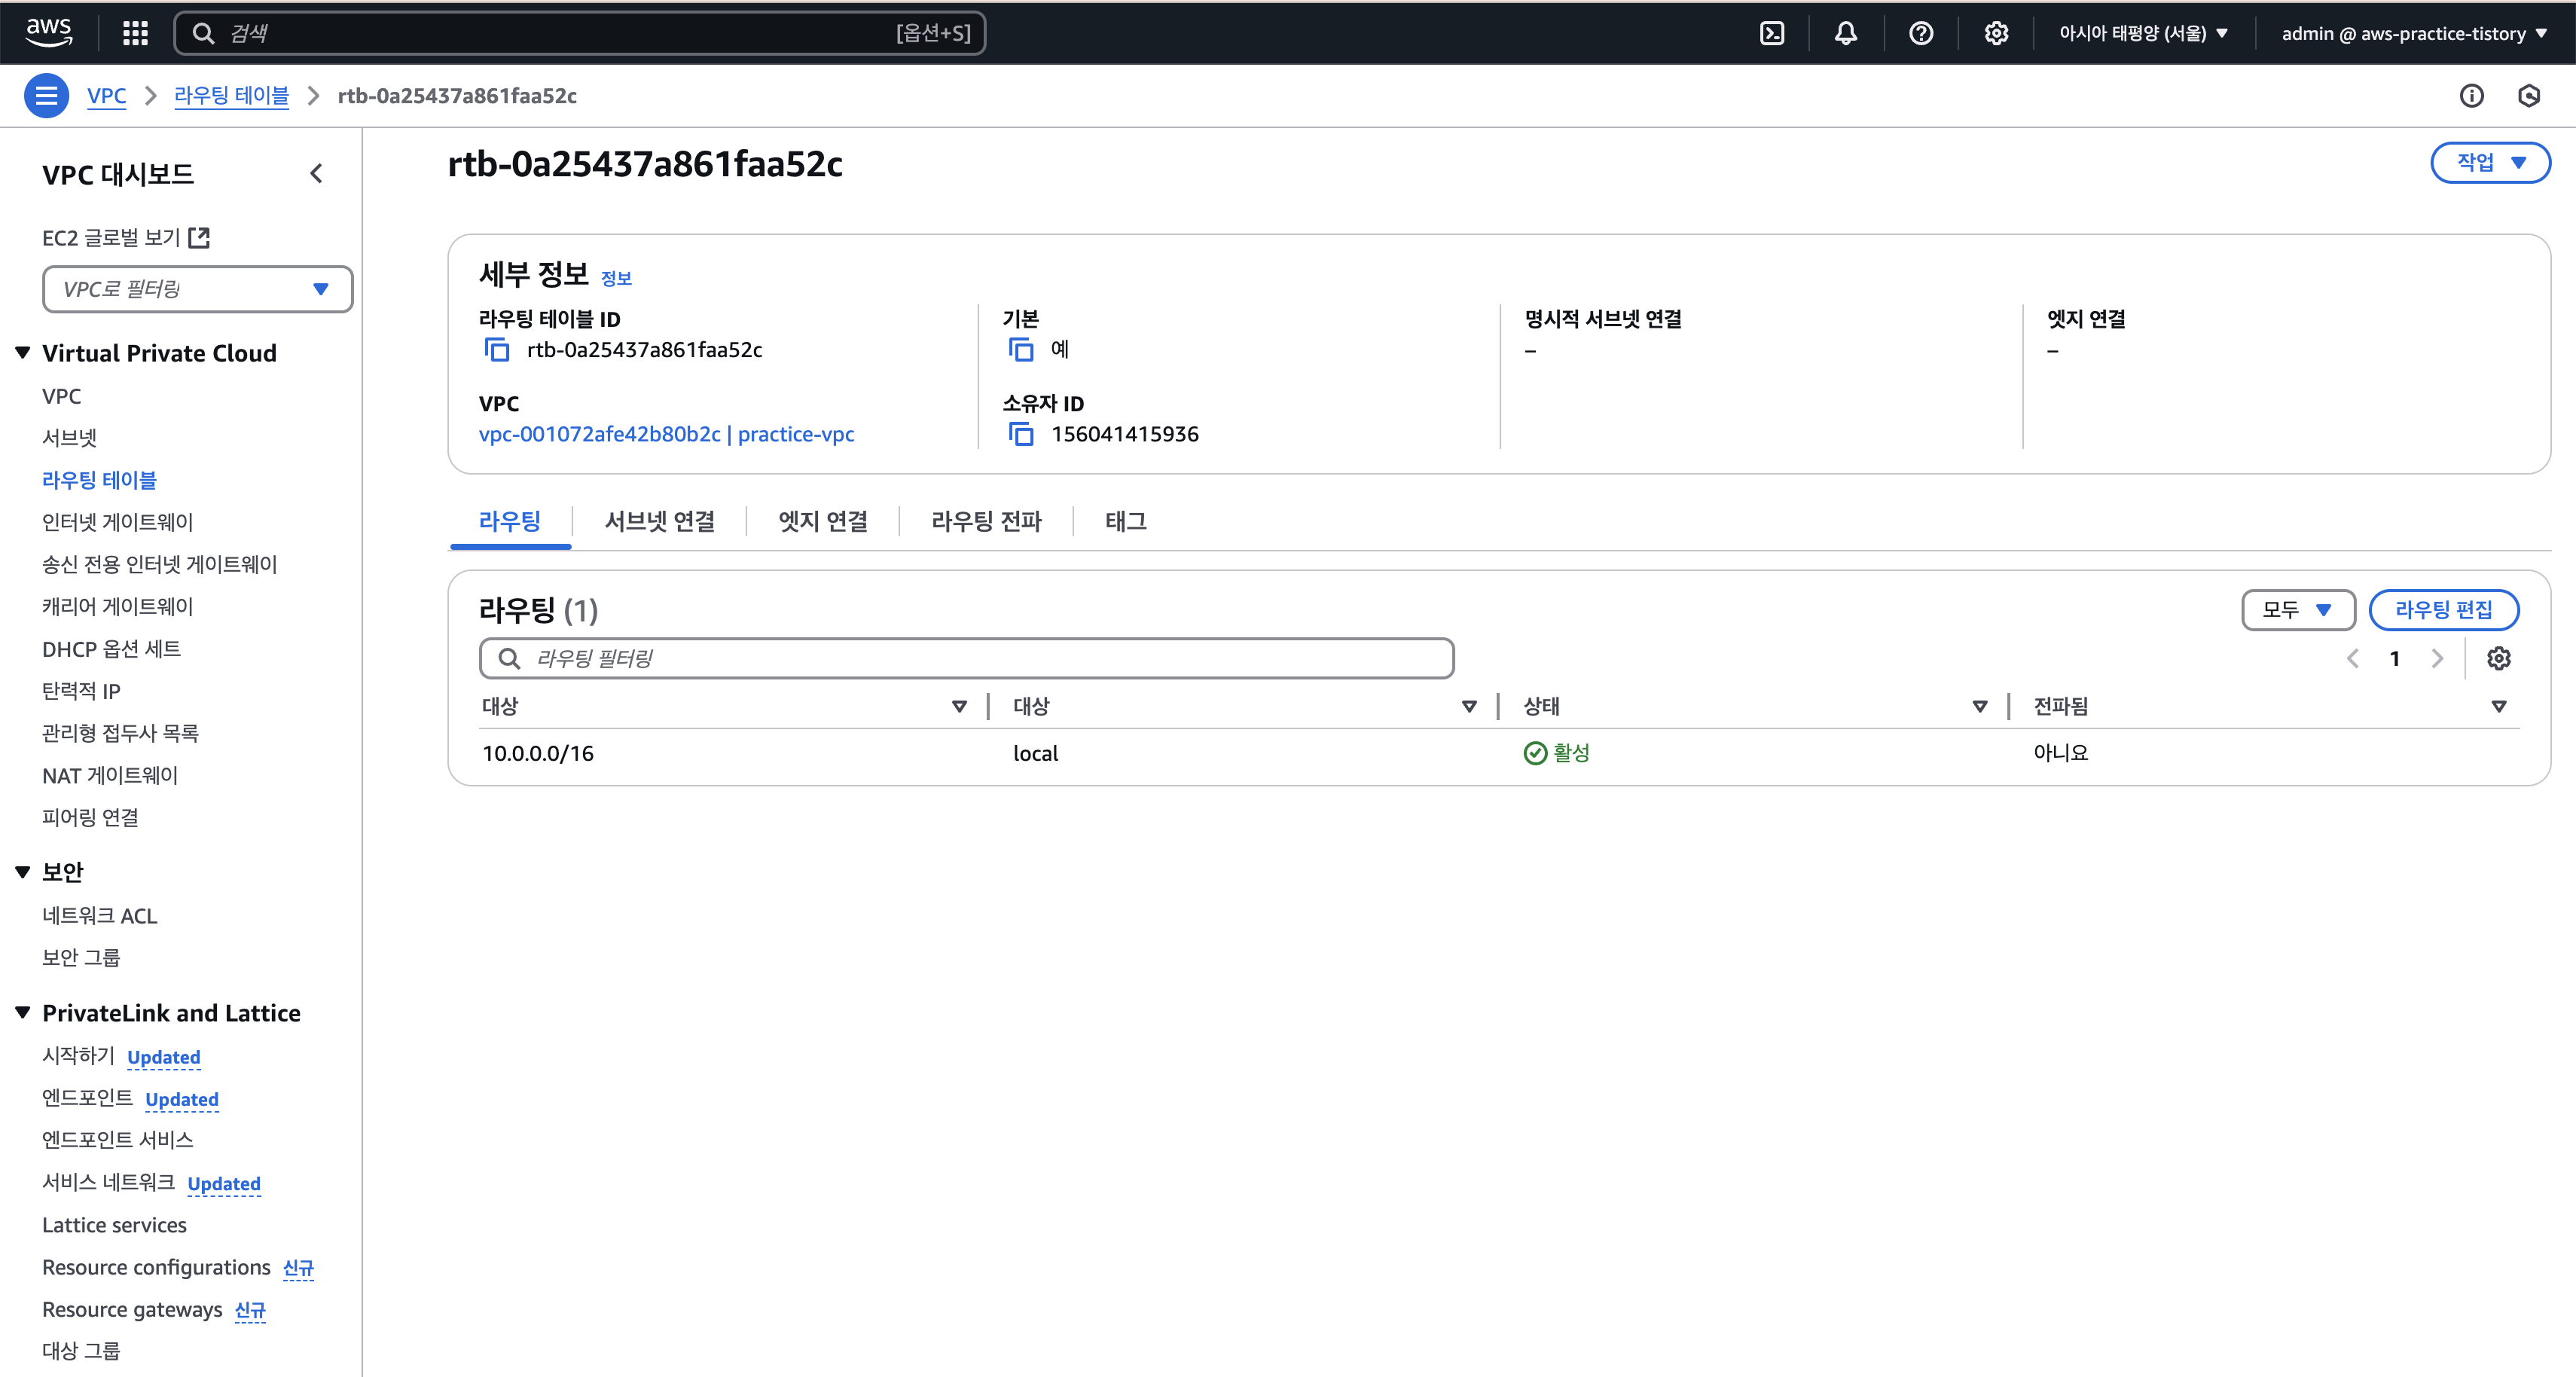The image size is (2576, 1377).
Task: Open routes table preferences gear
Action: (2498, 658)
